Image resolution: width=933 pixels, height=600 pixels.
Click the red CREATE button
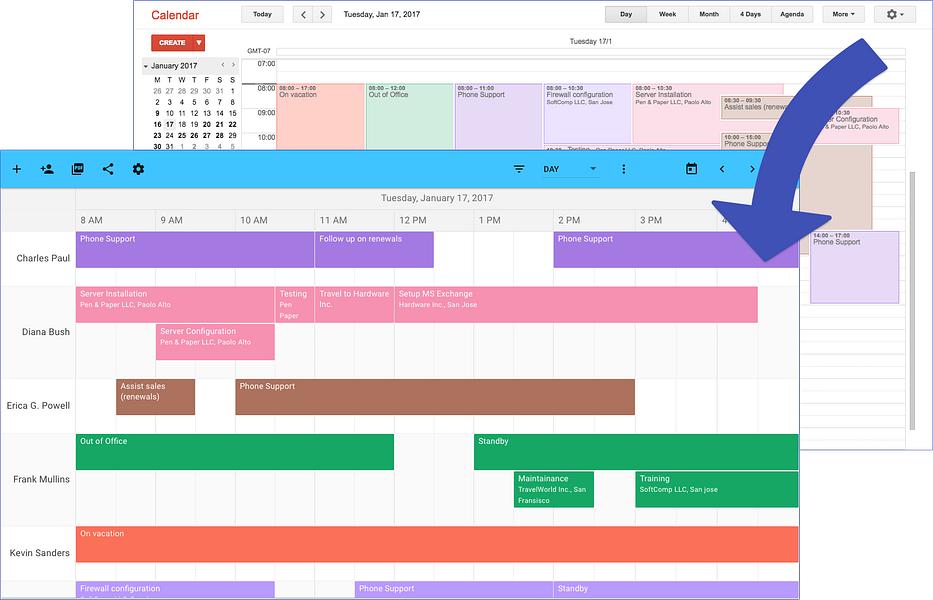coord(172,43)
